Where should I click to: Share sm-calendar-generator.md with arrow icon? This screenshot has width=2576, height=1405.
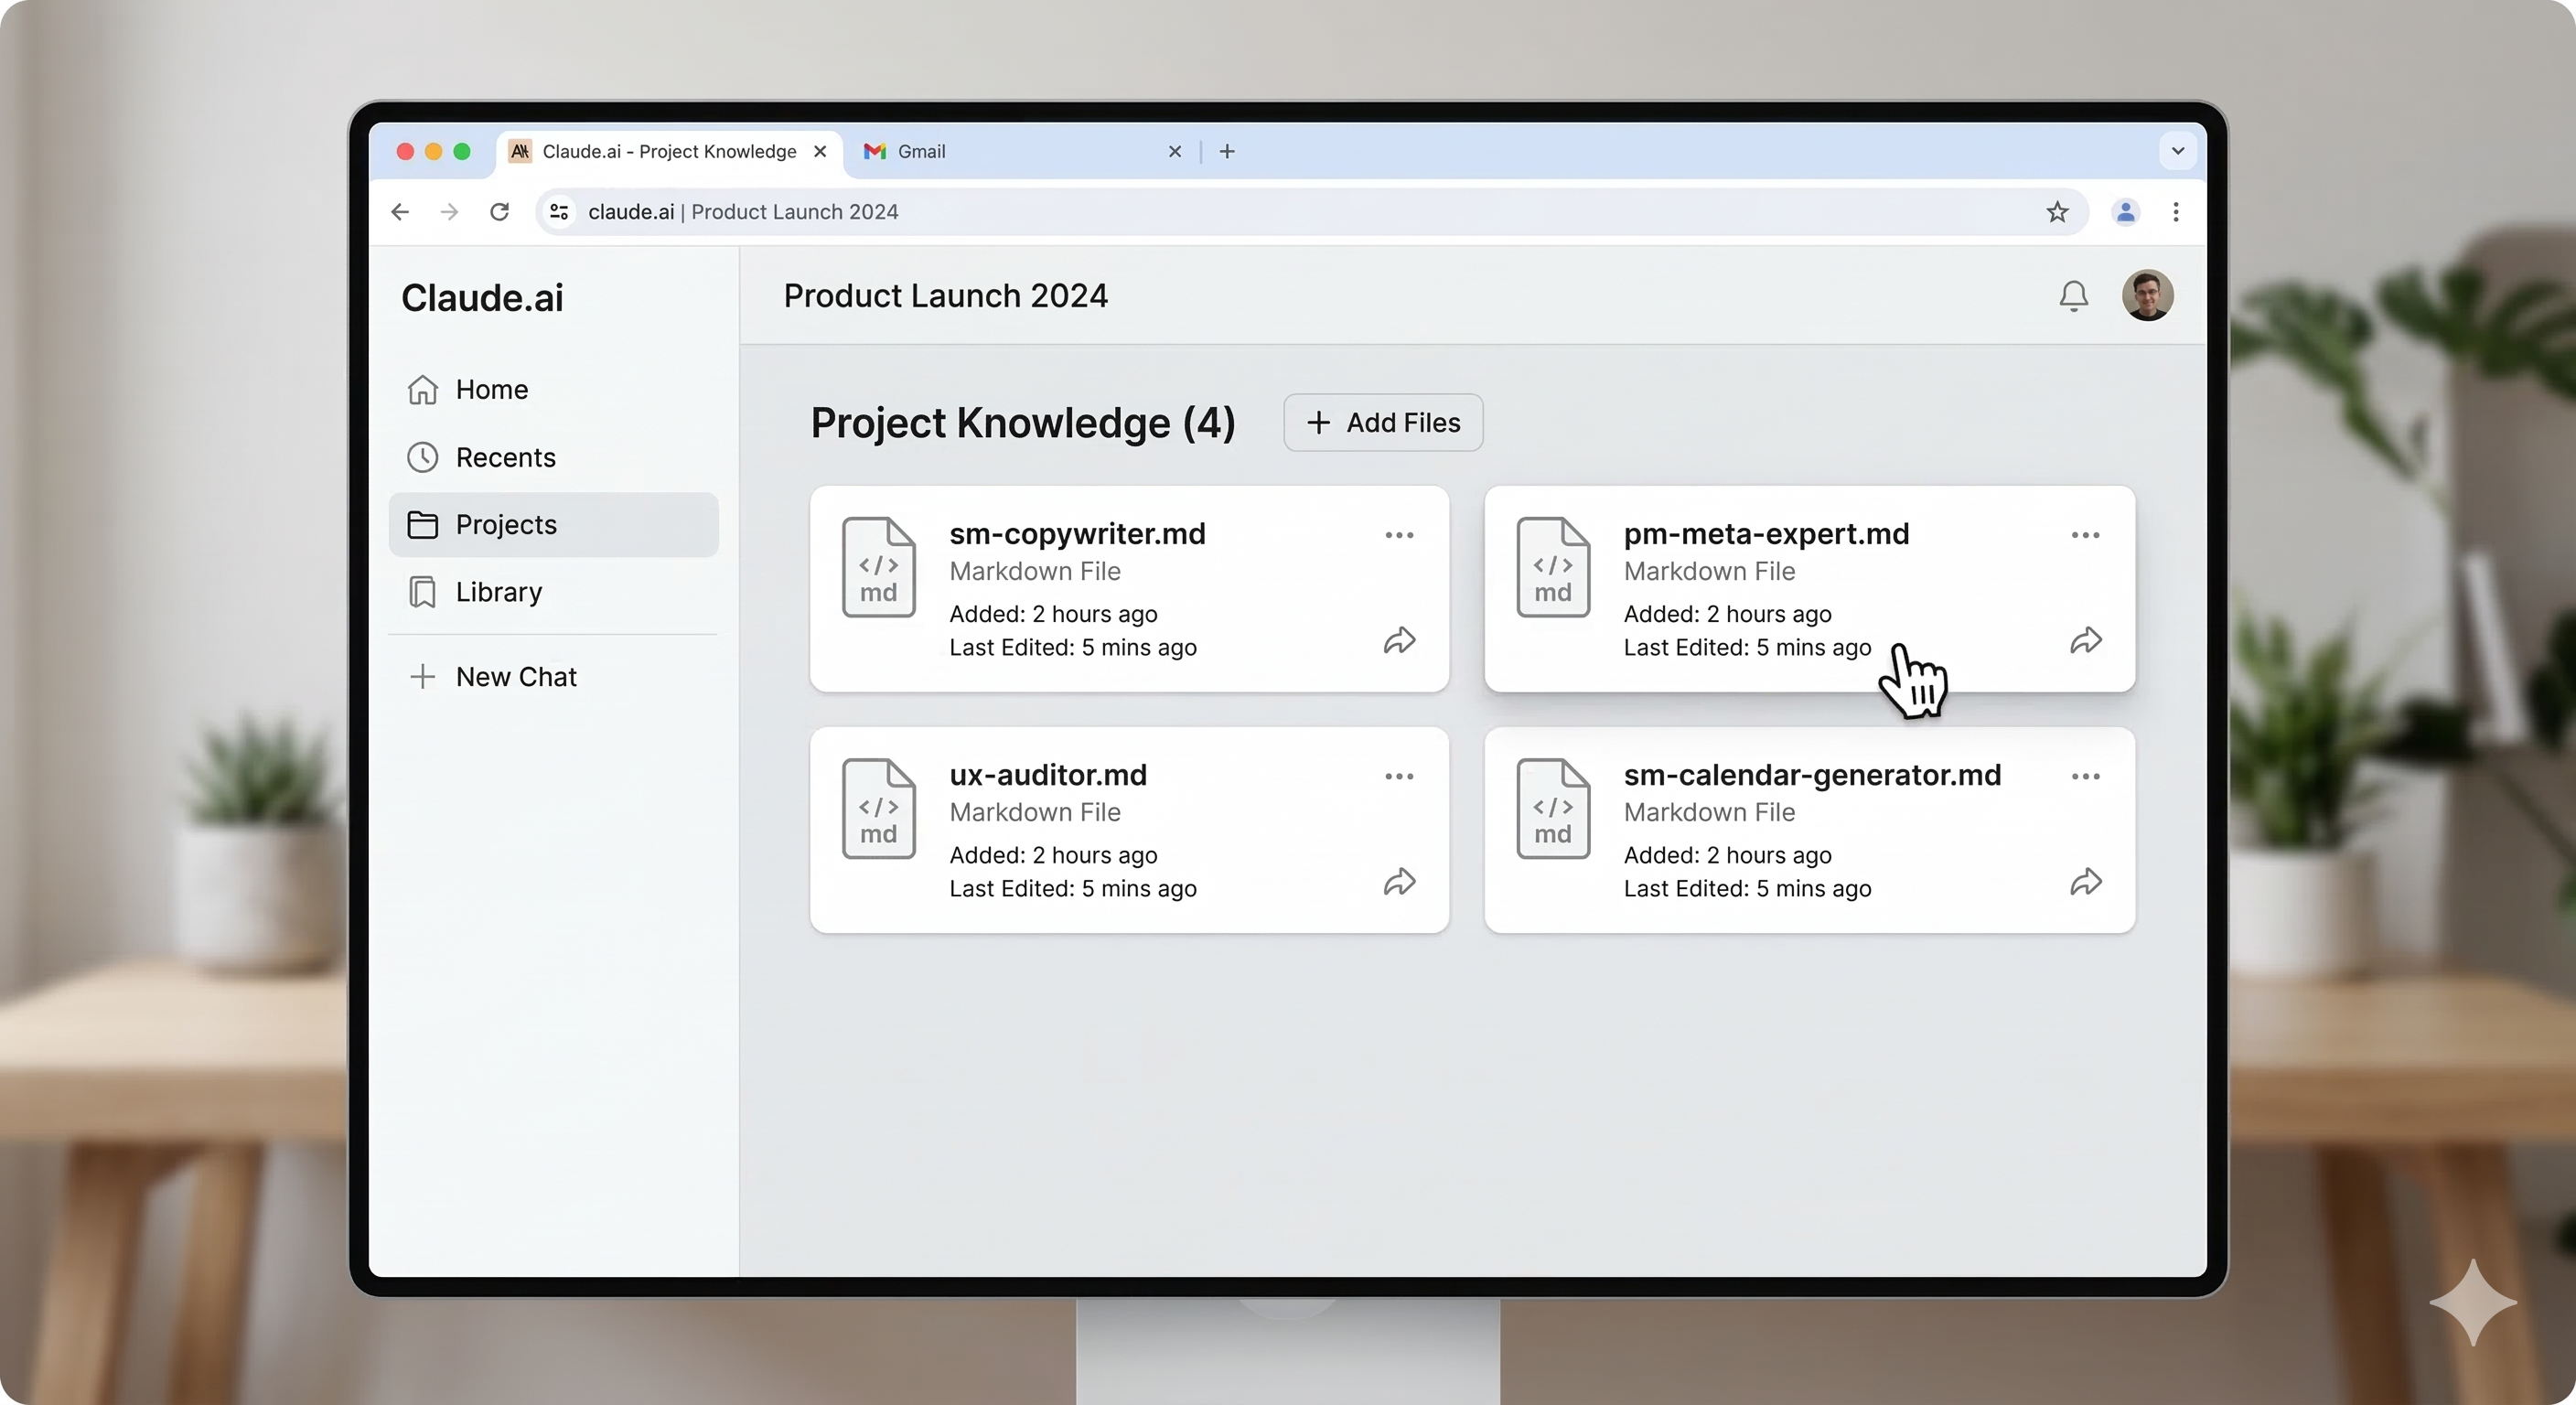coord(2085,882)
